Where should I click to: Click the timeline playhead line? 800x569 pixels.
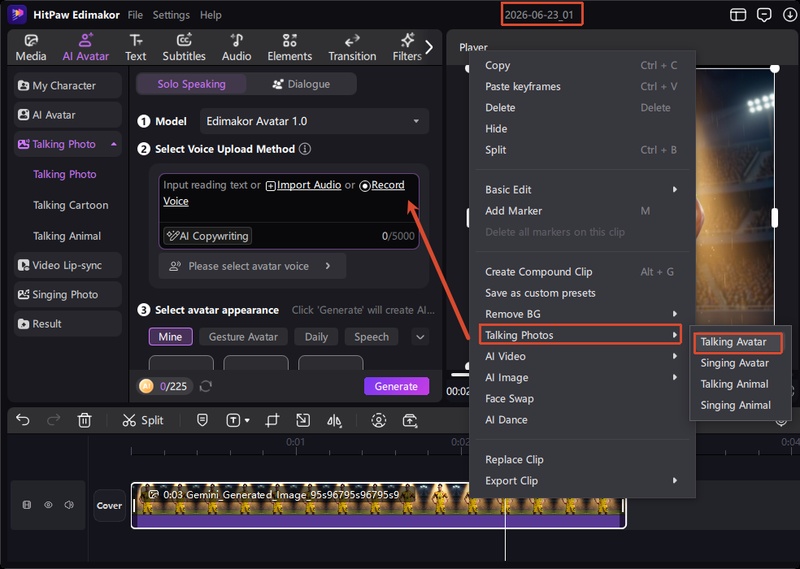click(x=505, y=531)
